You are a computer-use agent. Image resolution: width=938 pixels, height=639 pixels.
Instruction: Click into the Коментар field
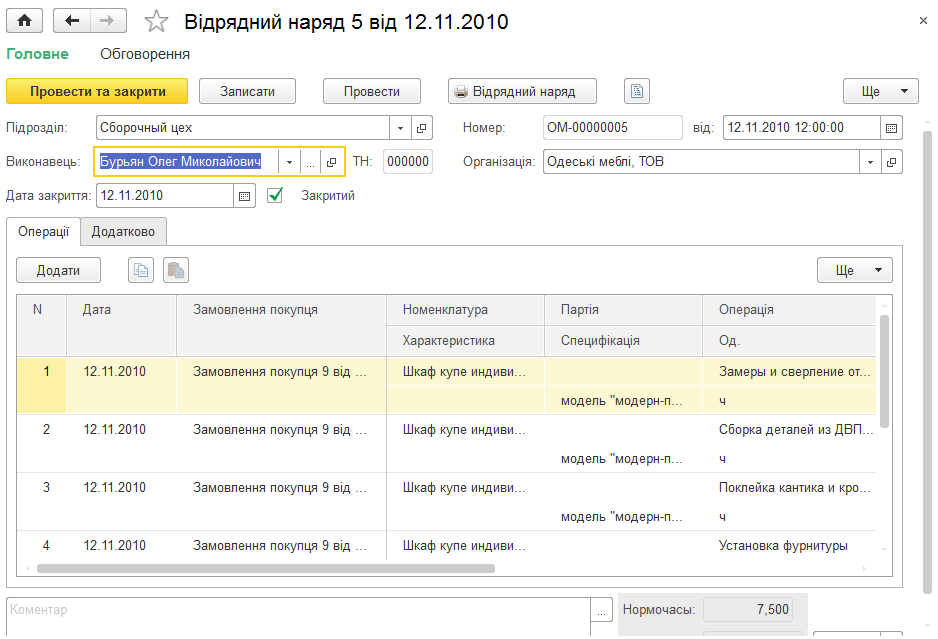(x=298, y=616)
